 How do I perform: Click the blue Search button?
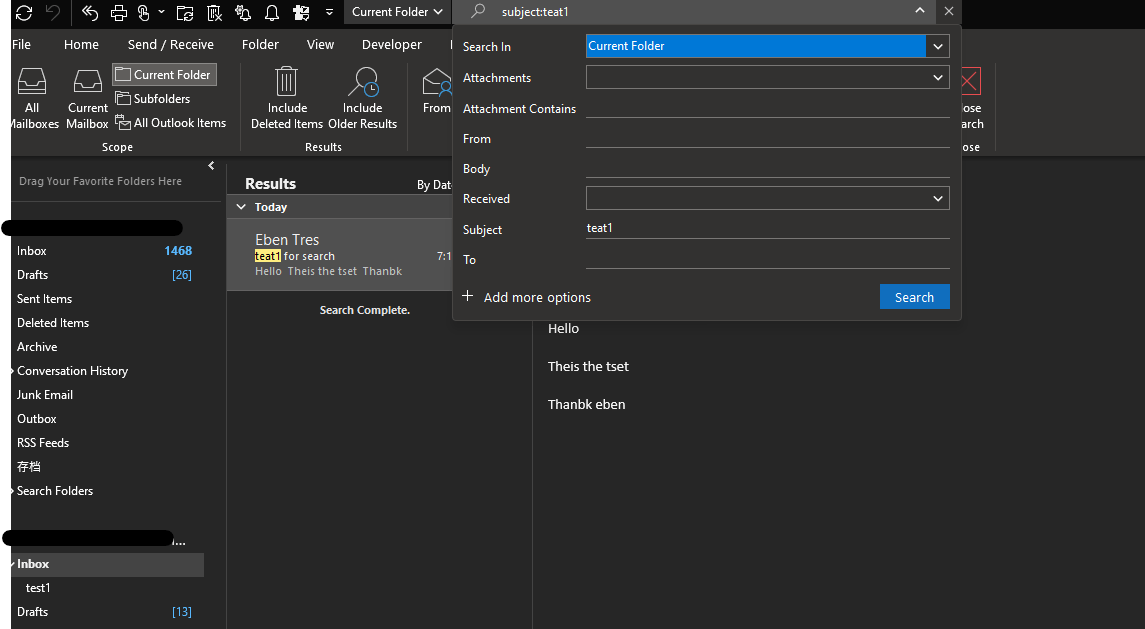pos(914,297)
